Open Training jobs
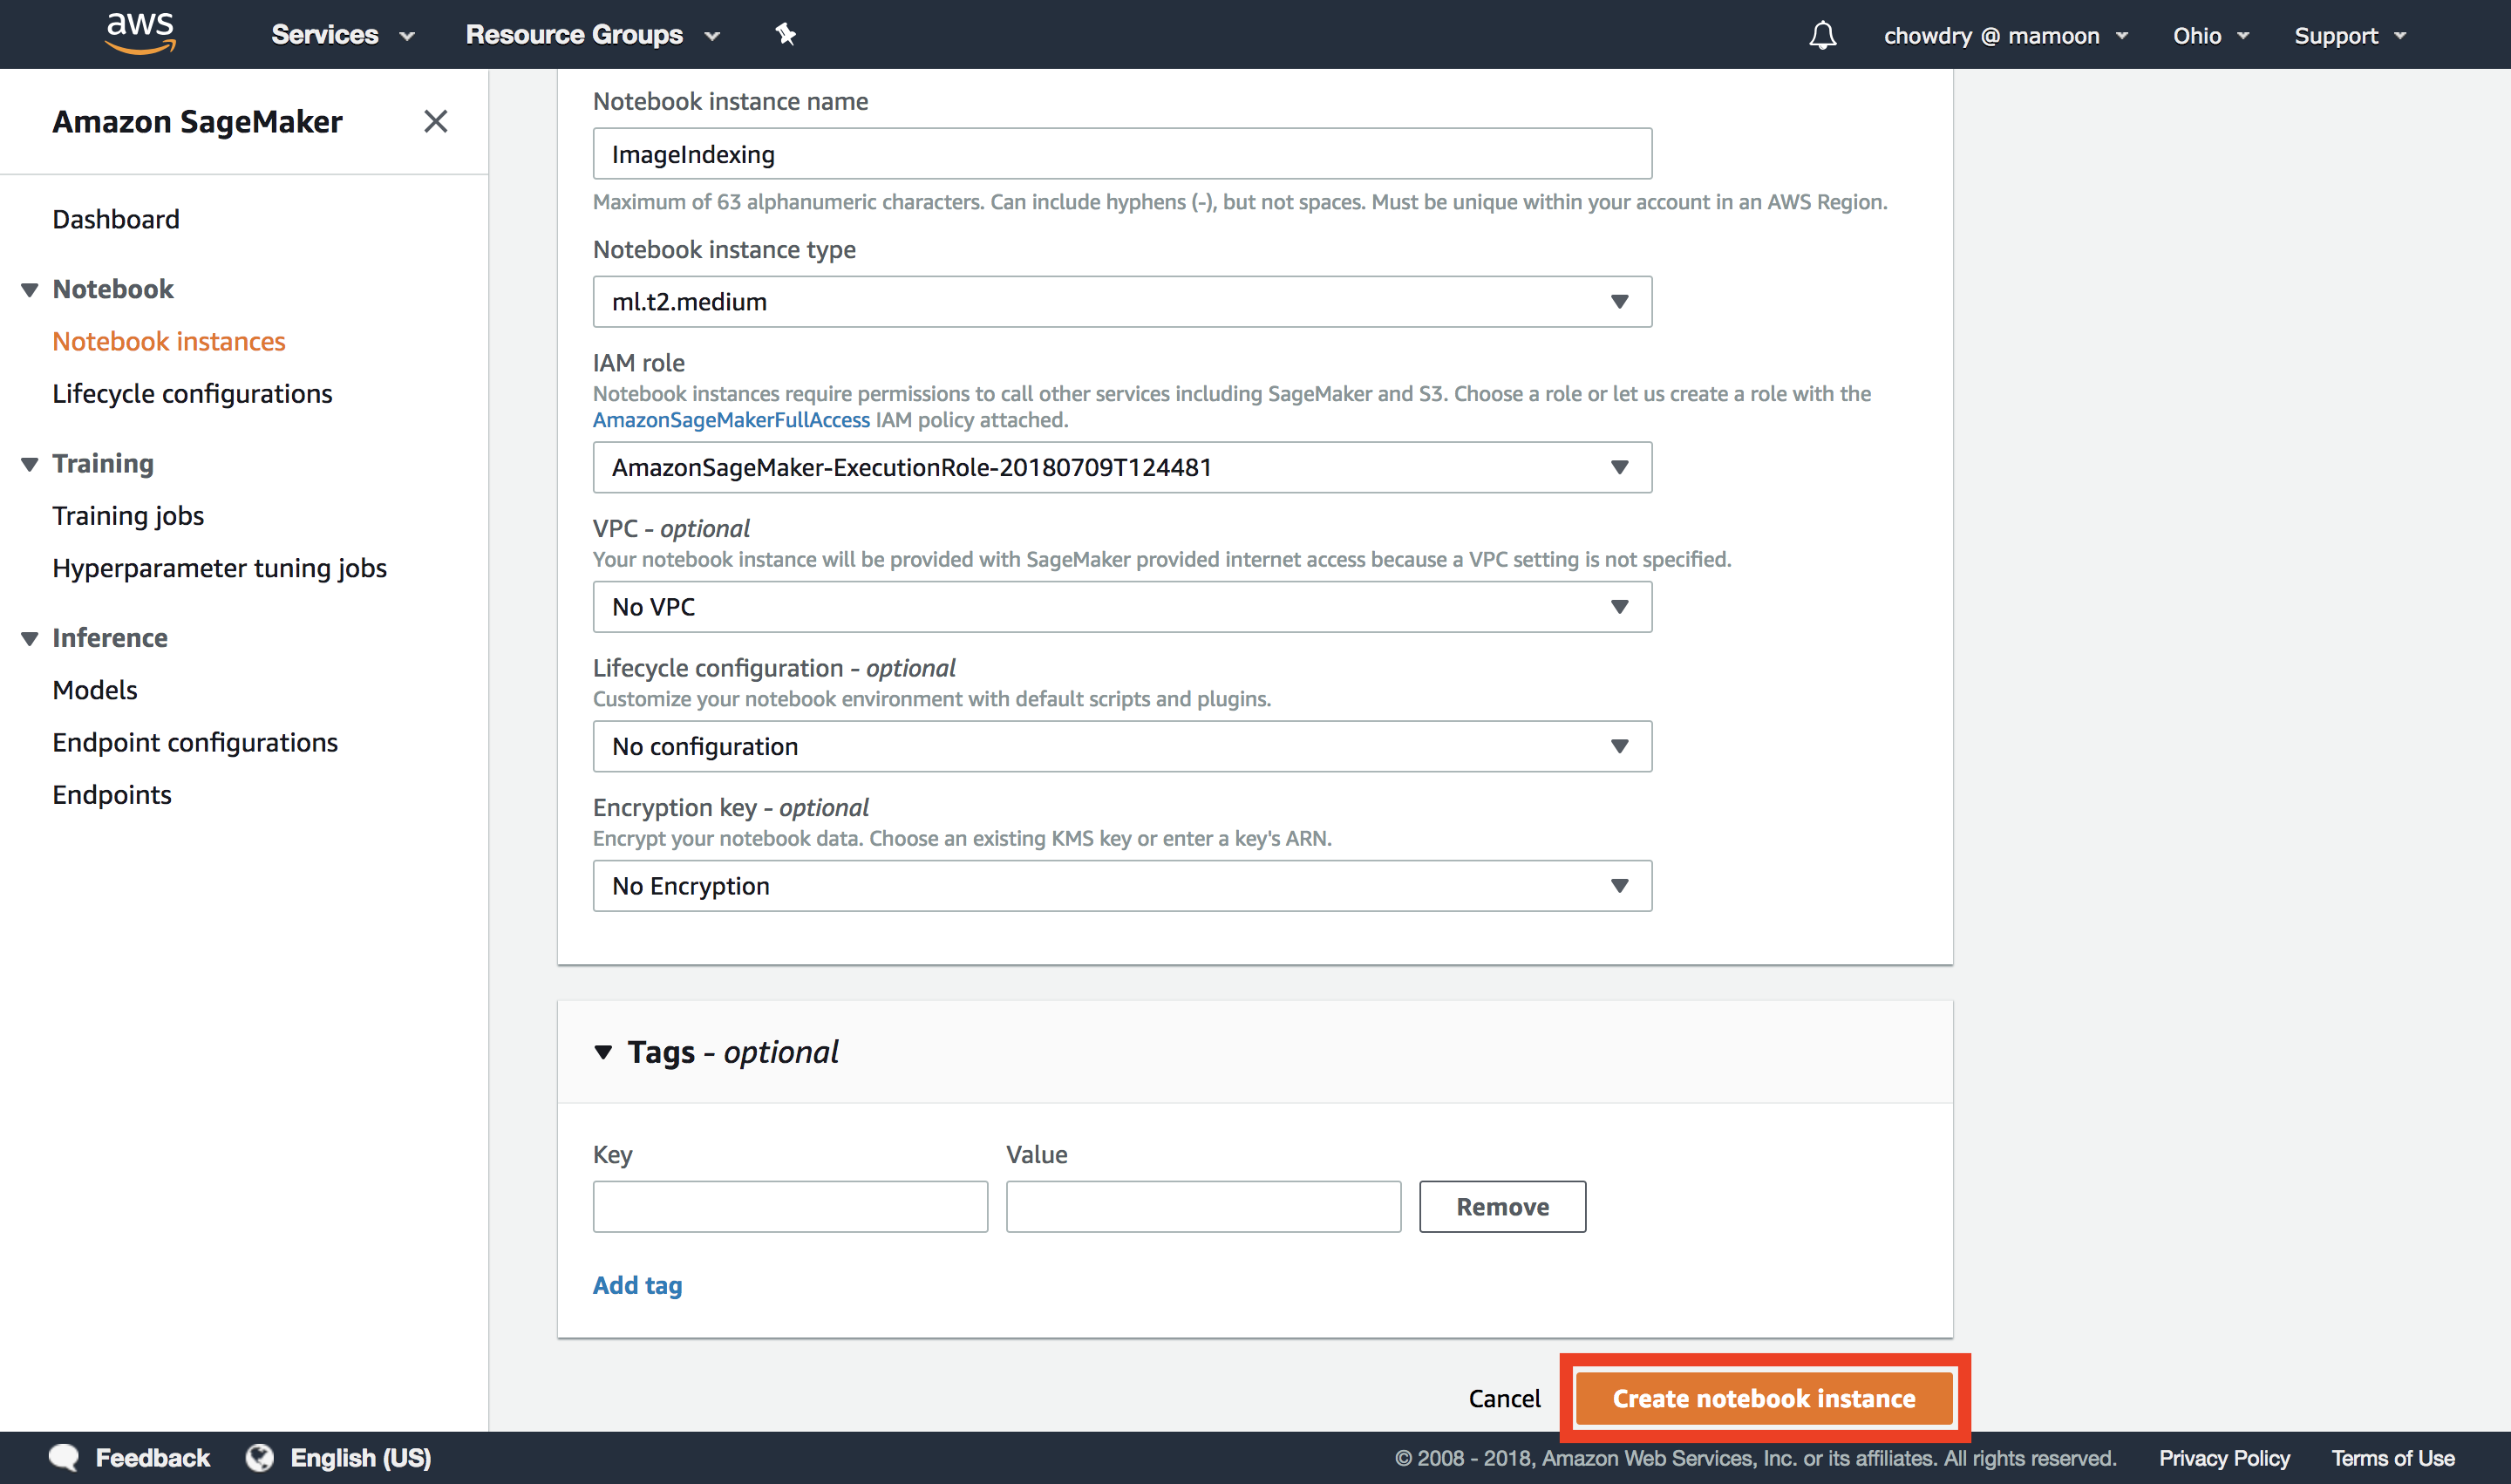The height and width of the screenshot is (1484, 2511). click(128, 516)
